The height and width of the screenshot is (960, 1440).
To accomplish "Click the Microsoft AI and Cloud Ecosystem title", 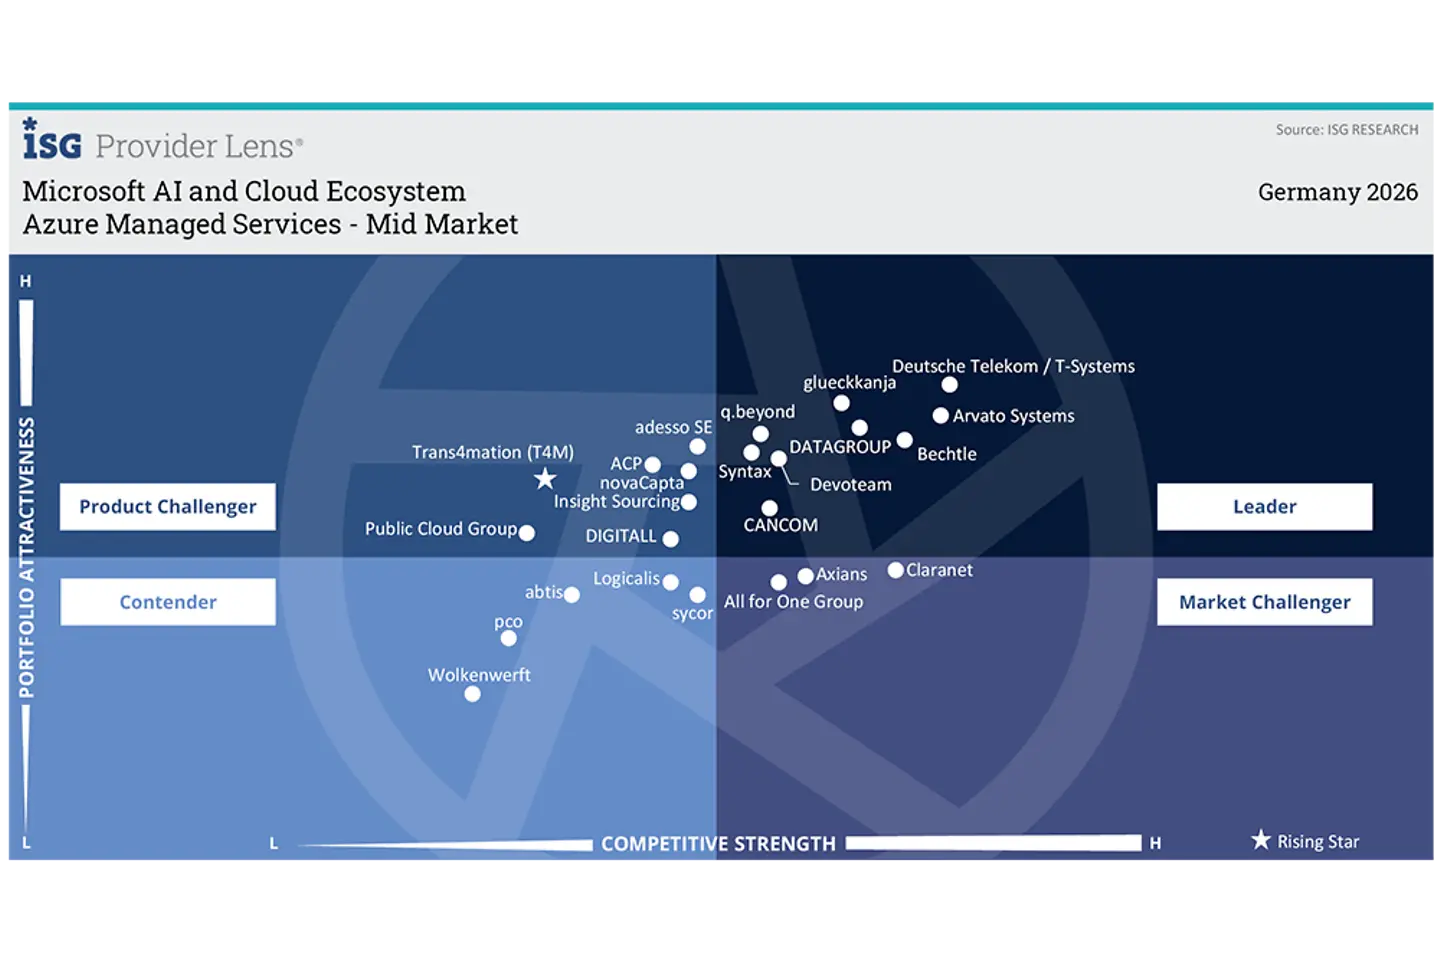I will [x=244, y=191].
